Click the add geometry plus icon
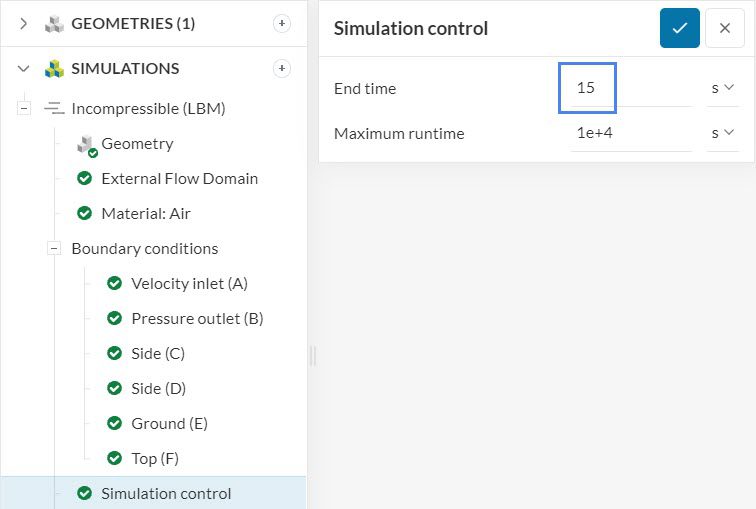Screen dimensions: 756x509 tap(282, 23)
